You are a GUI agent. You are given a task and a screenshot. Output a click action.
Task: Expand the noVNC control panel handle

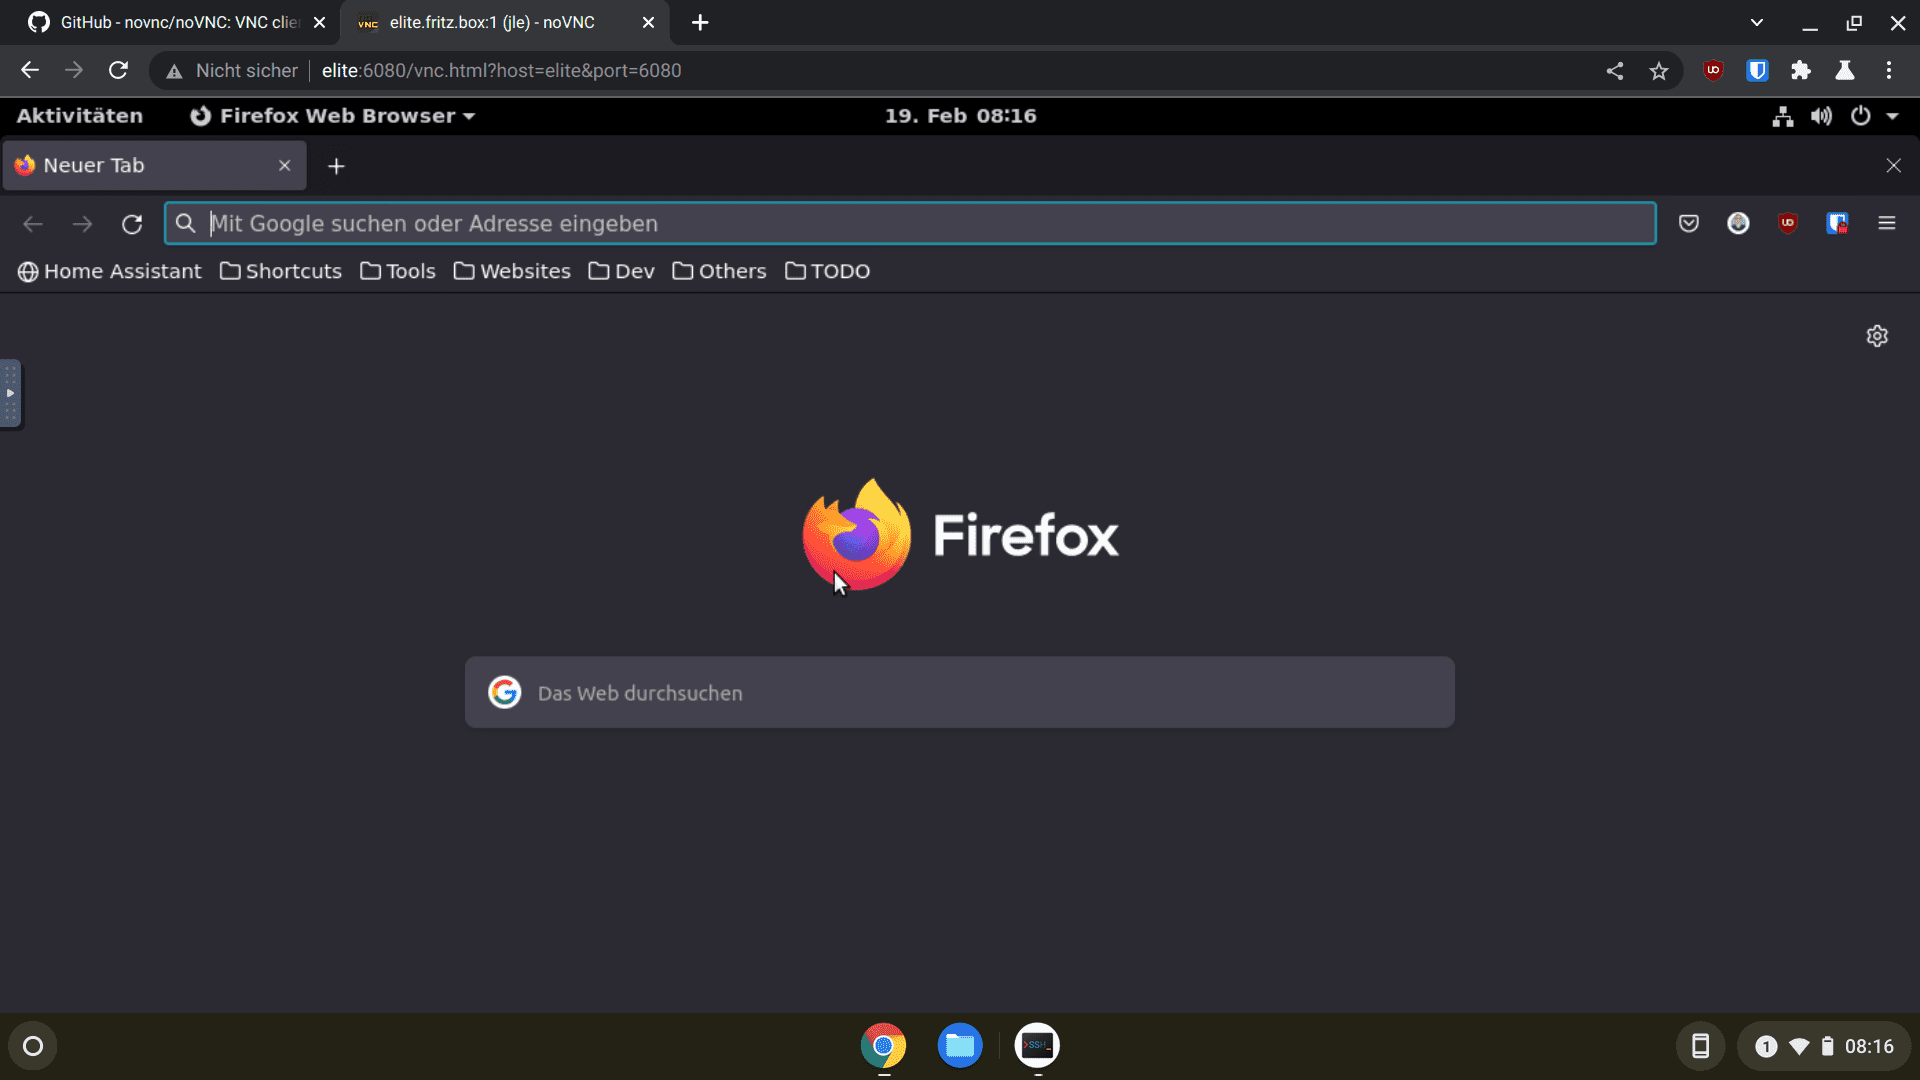pyautogui.click(x=10, y=393)
